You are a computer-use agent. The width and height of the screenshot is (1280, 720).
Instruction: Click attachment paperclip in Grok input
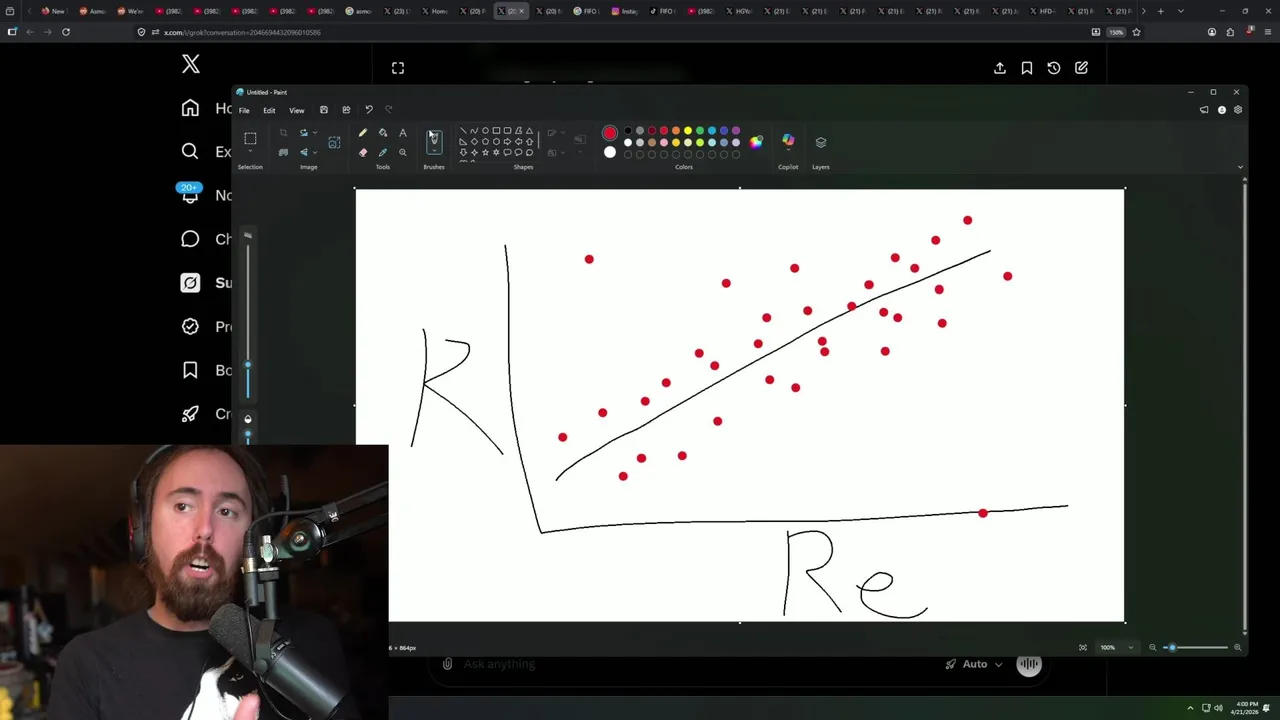(x=447, y=664)
